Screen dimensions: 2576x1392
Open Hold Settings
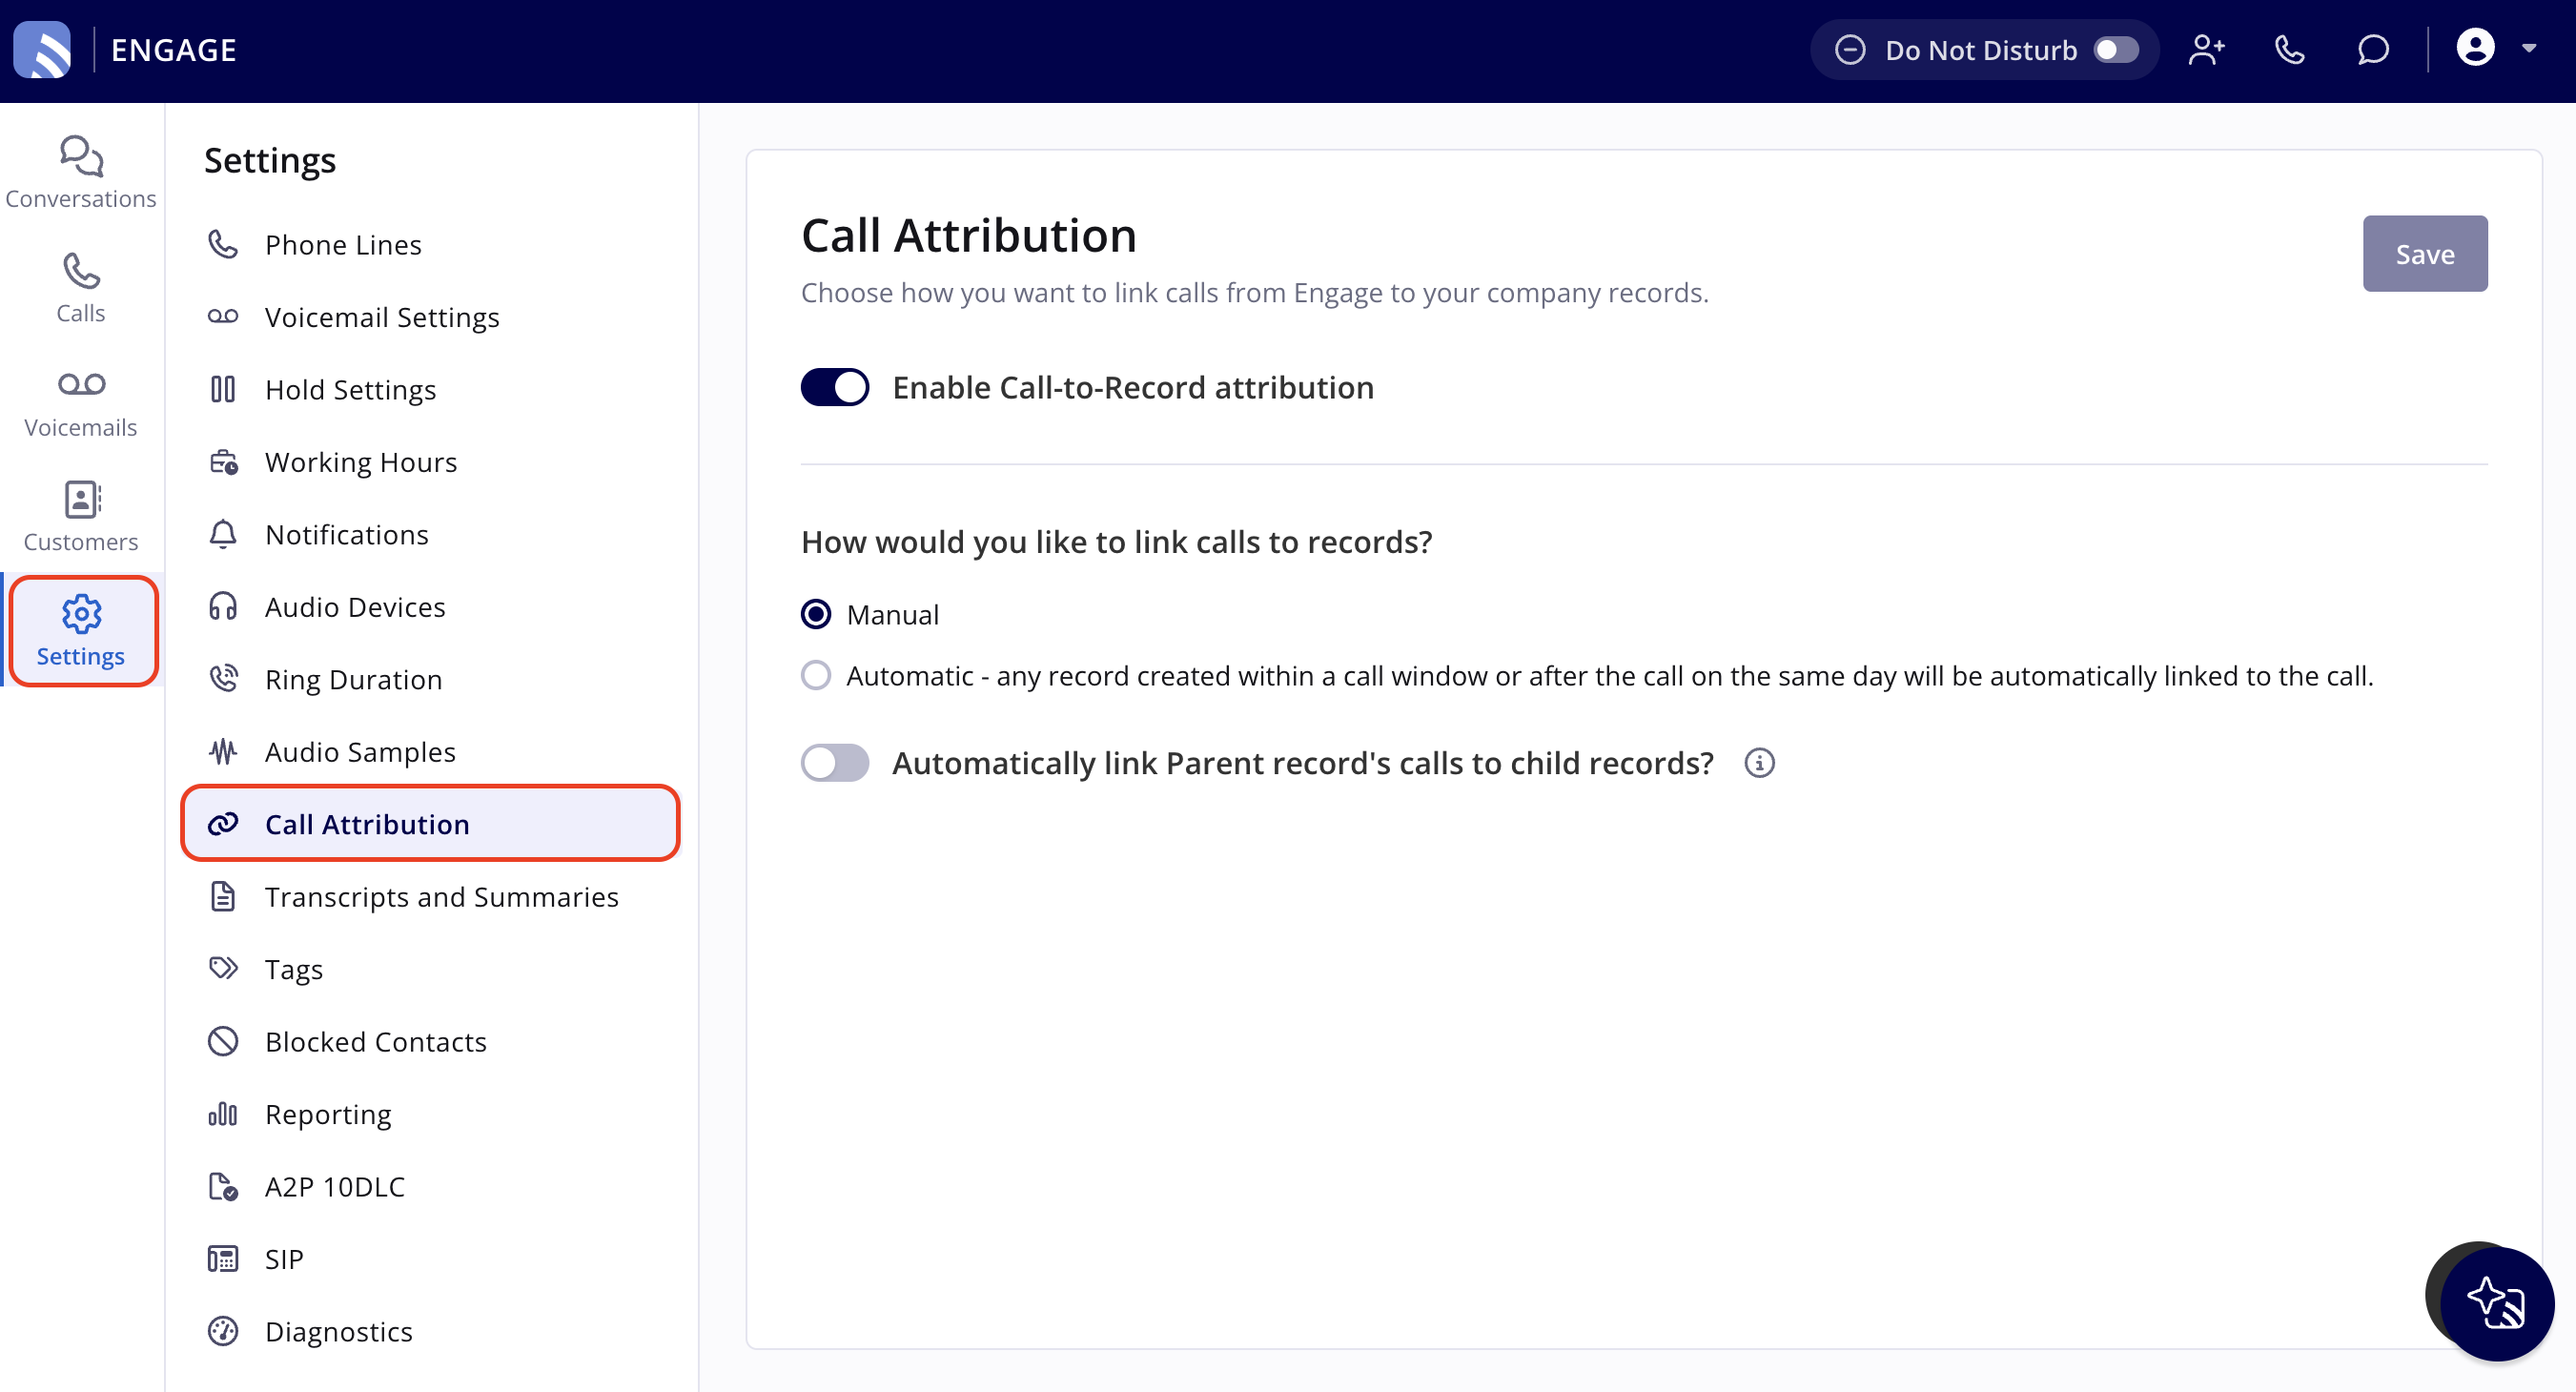(x=431, y=390)
